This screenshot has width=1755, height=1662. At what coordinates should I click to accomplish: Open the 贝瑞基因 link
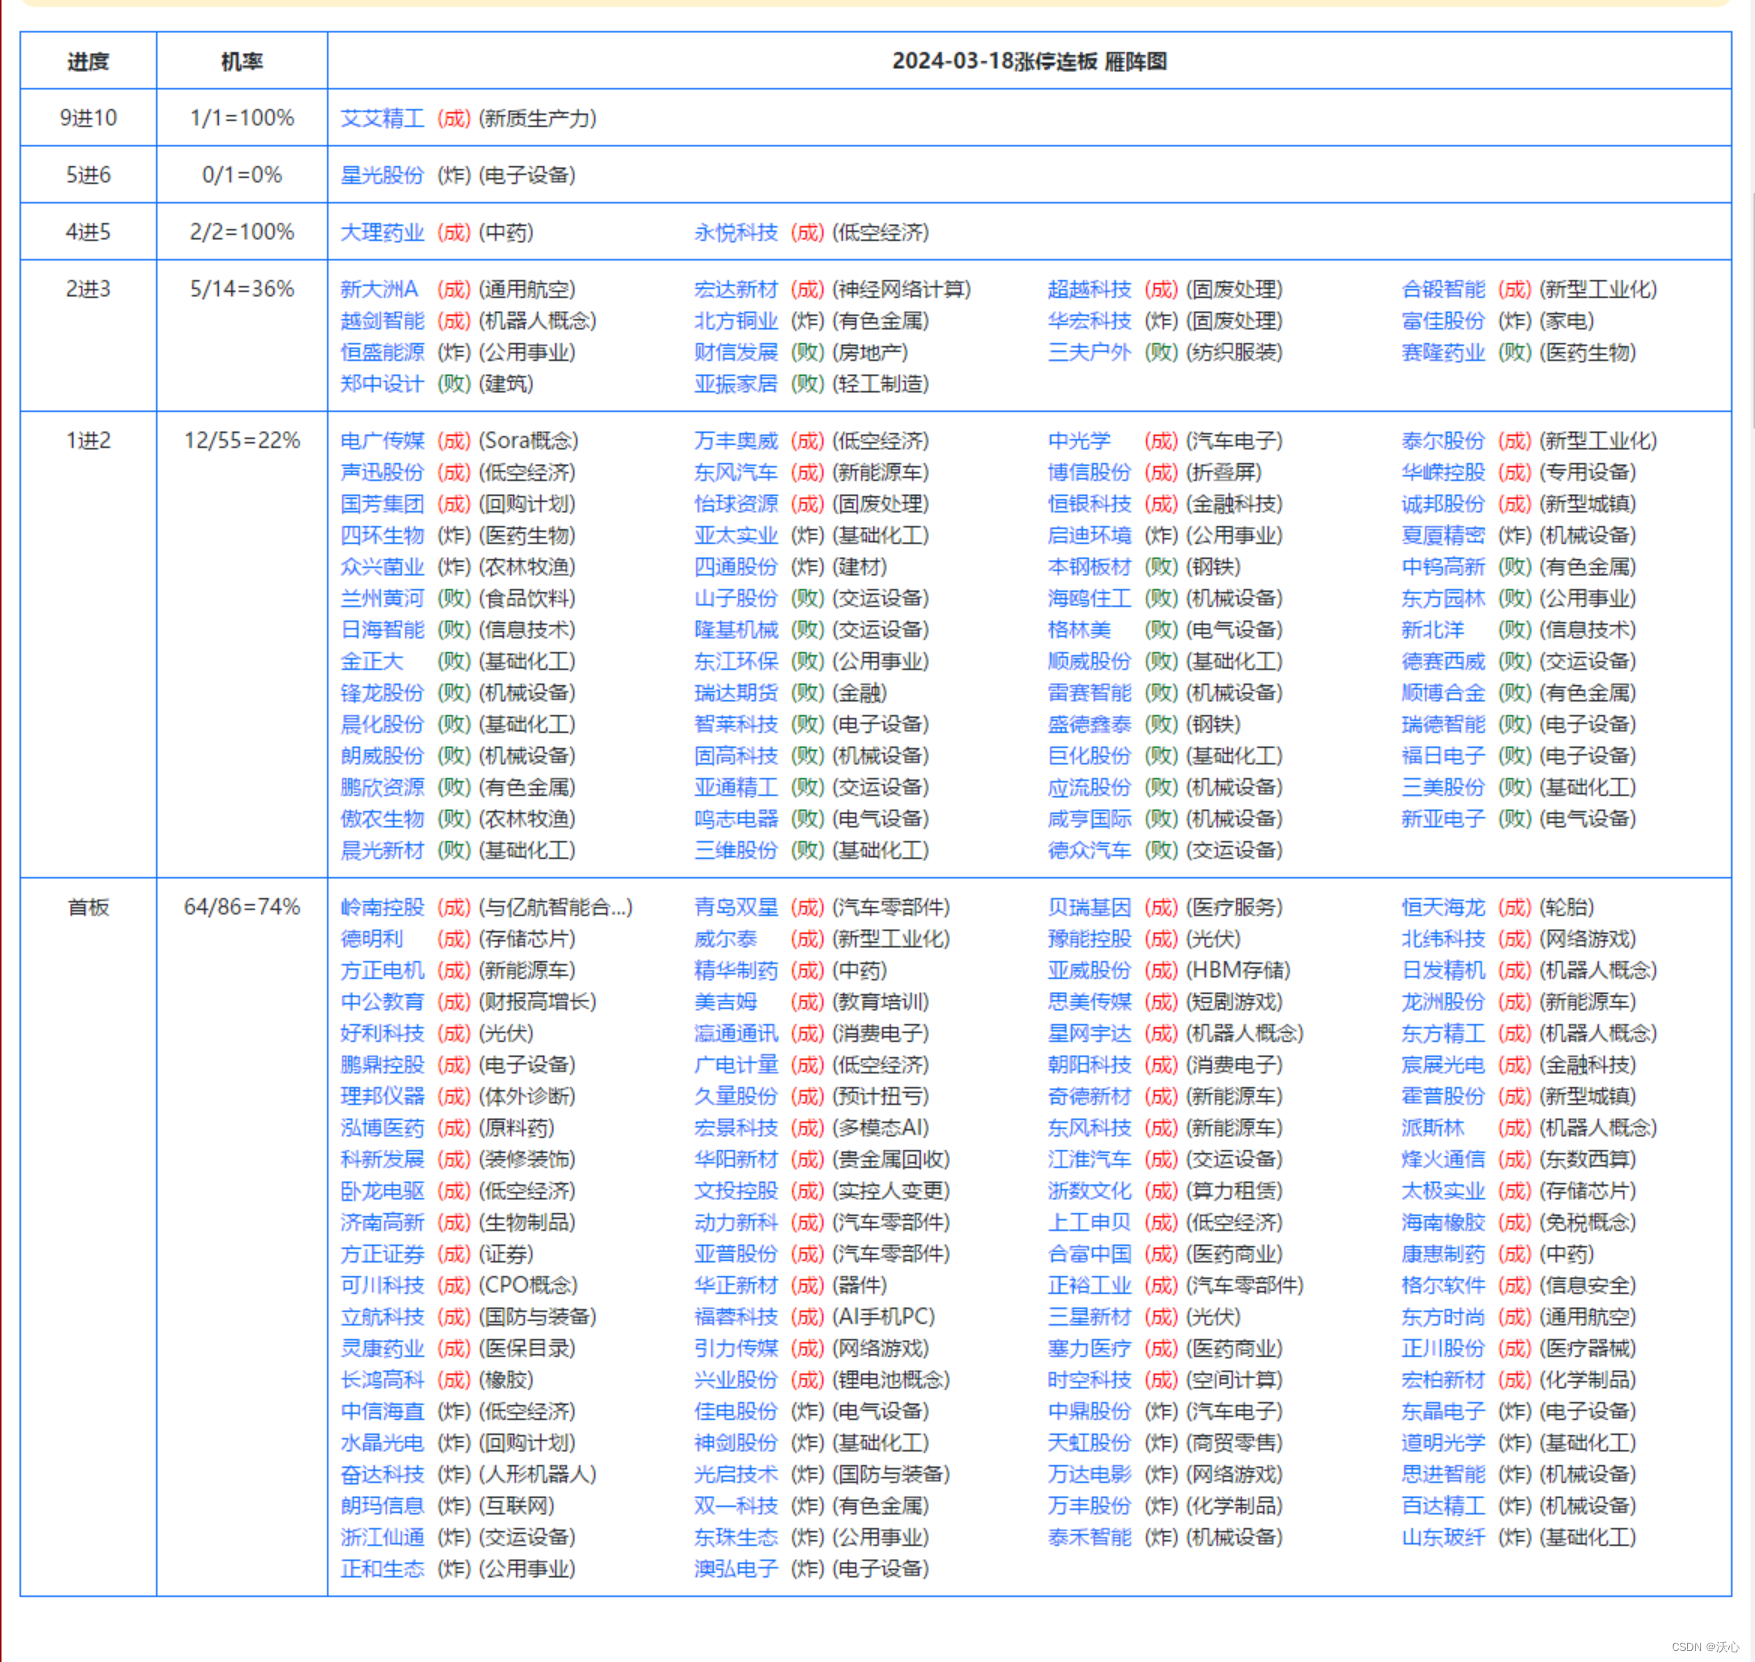point(1090,907)
